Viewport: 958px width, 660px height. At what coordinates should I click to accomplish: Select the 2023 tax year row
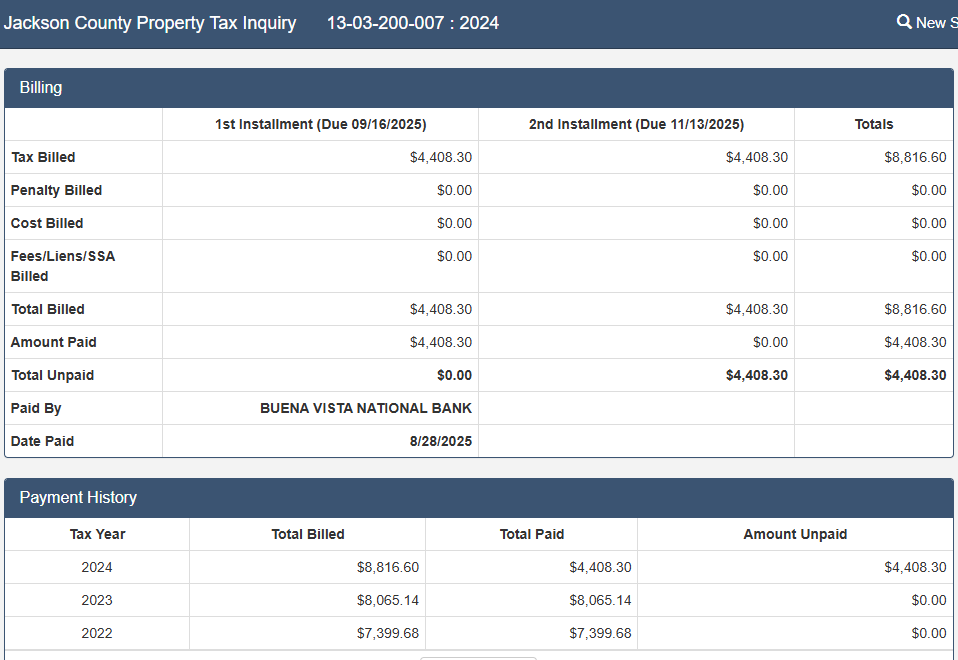coord(97,600)
